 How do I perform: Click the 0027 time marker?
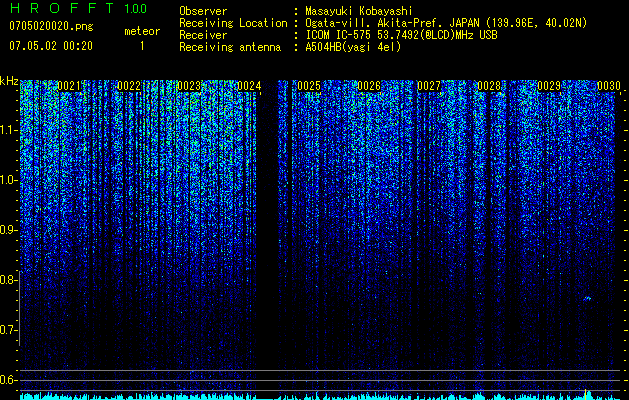(x=429, y=86)
